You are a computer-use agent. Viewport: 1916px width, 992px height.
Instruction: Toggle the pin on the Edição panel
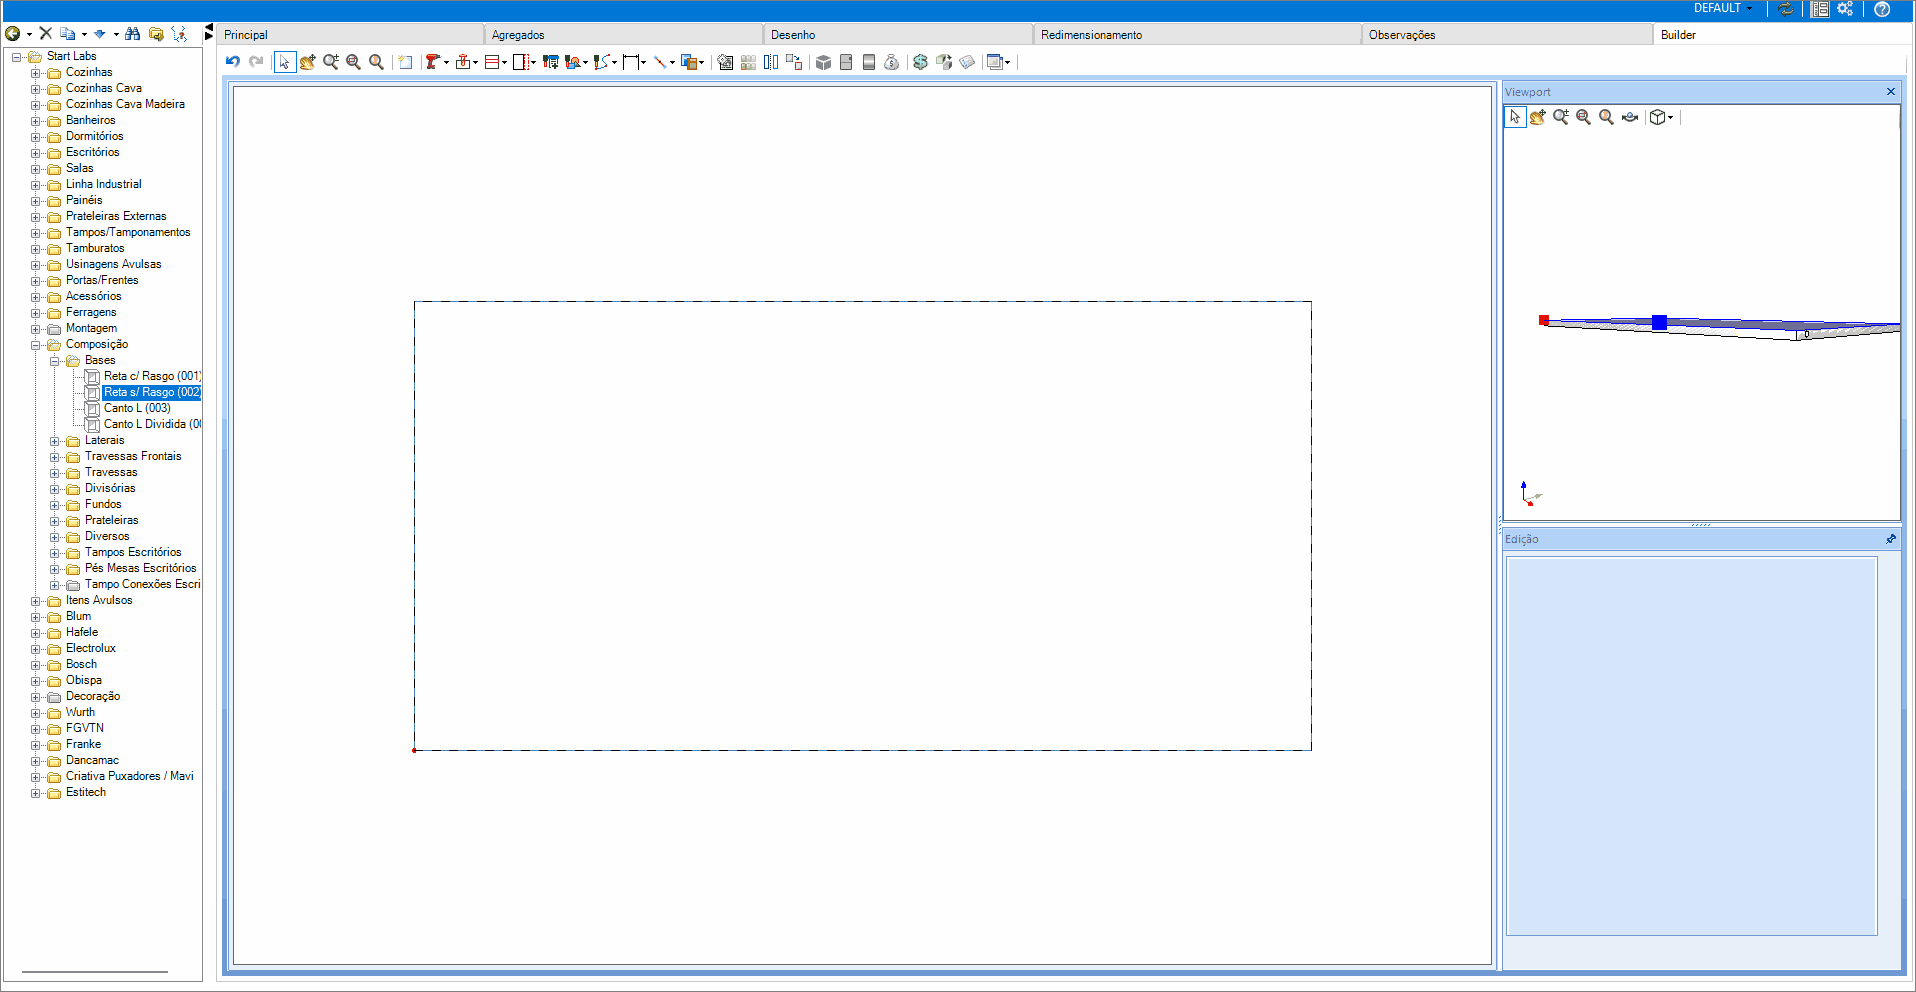tap(1890, 539)
